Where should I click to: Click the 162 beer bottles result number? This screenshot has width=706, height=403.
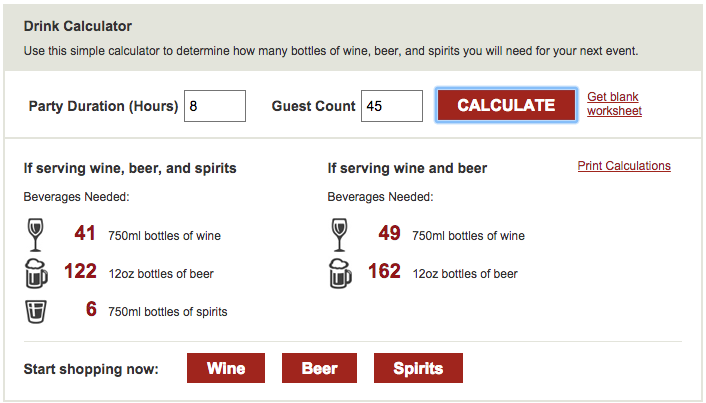pos(385,271)
